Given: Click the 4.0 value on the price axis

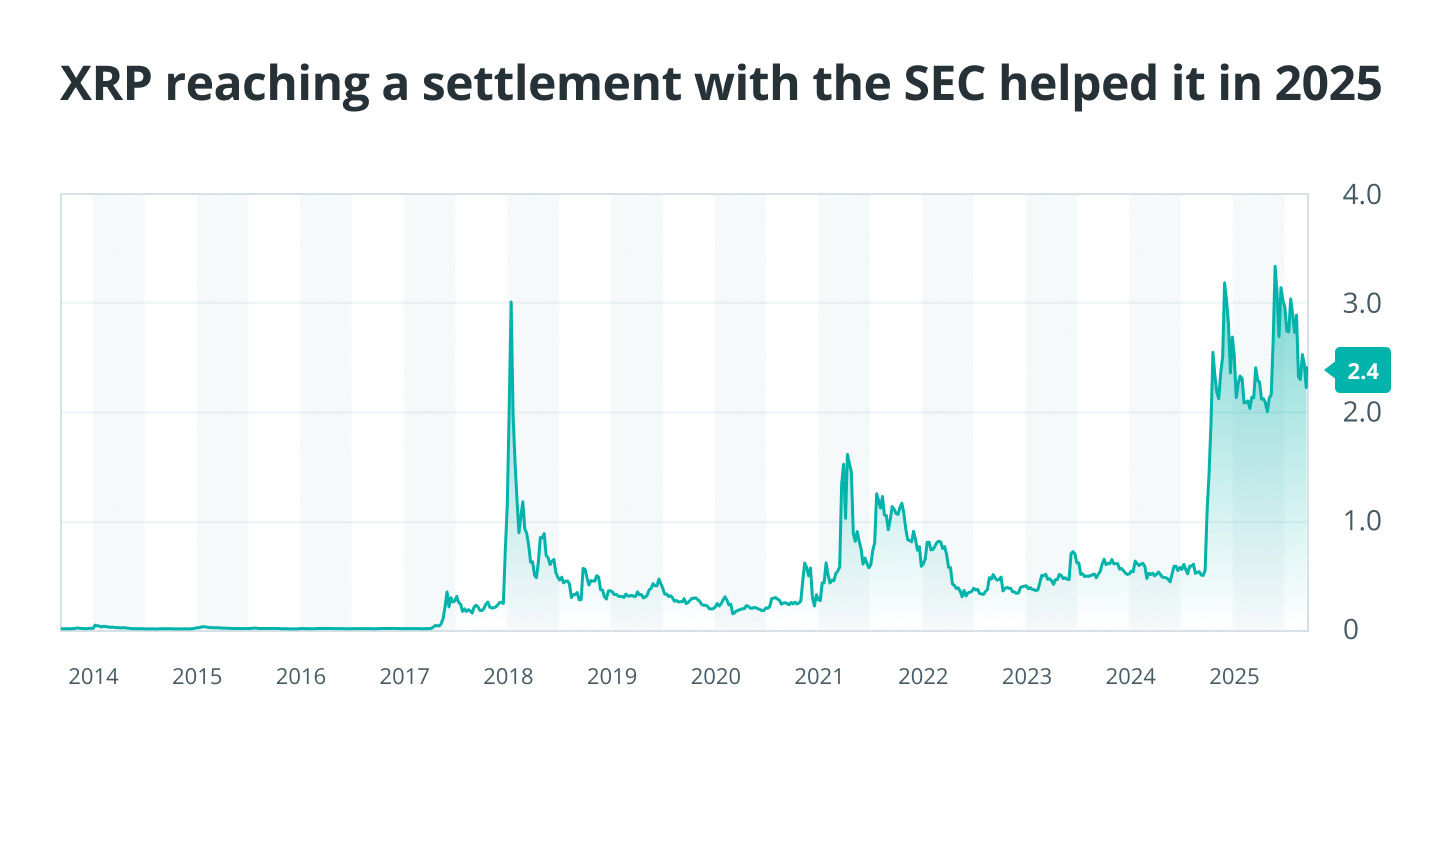Looking at the screenshot, I should tap(1361, 194).
